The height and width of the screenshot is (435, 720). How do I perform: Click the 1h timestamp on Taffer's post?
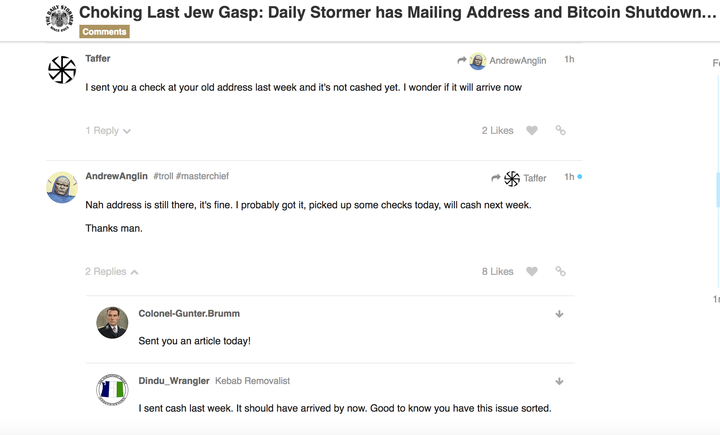click(569, 59)
